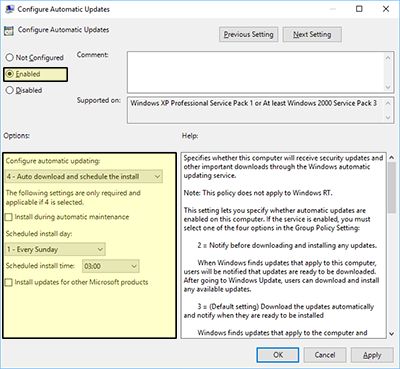Viewport: 400px width, 369px height.
Task: Go to Next Setting
Action: pyautogui.click(x=312, y=34)
